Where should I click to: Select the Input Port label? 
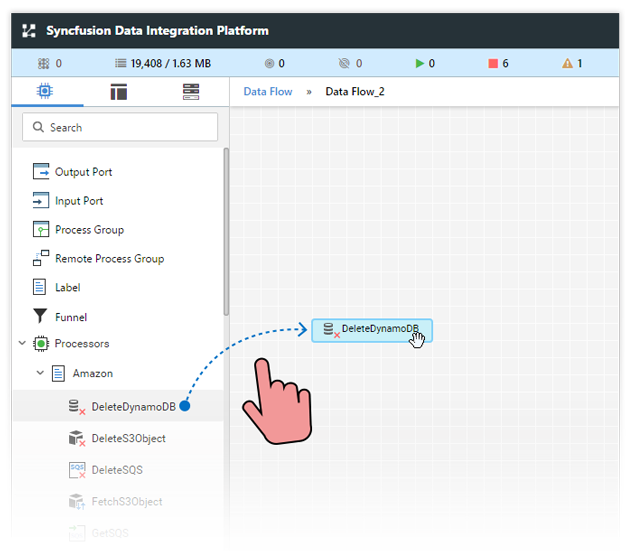pyautogui.click(x=79, y=201)
